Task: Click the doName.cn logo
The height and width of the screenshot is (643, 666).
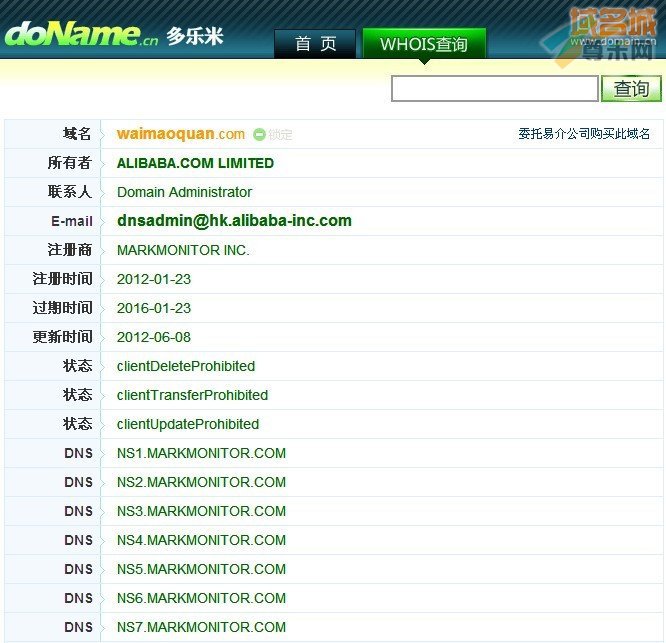Action: point(81,34)
